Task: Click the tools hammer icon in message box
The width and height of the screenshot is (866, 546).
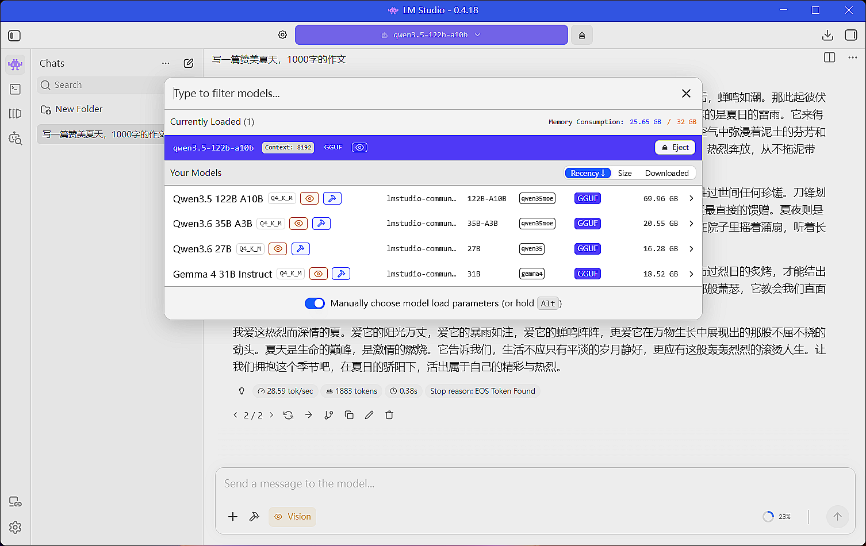Action: [x=254, y=516]
